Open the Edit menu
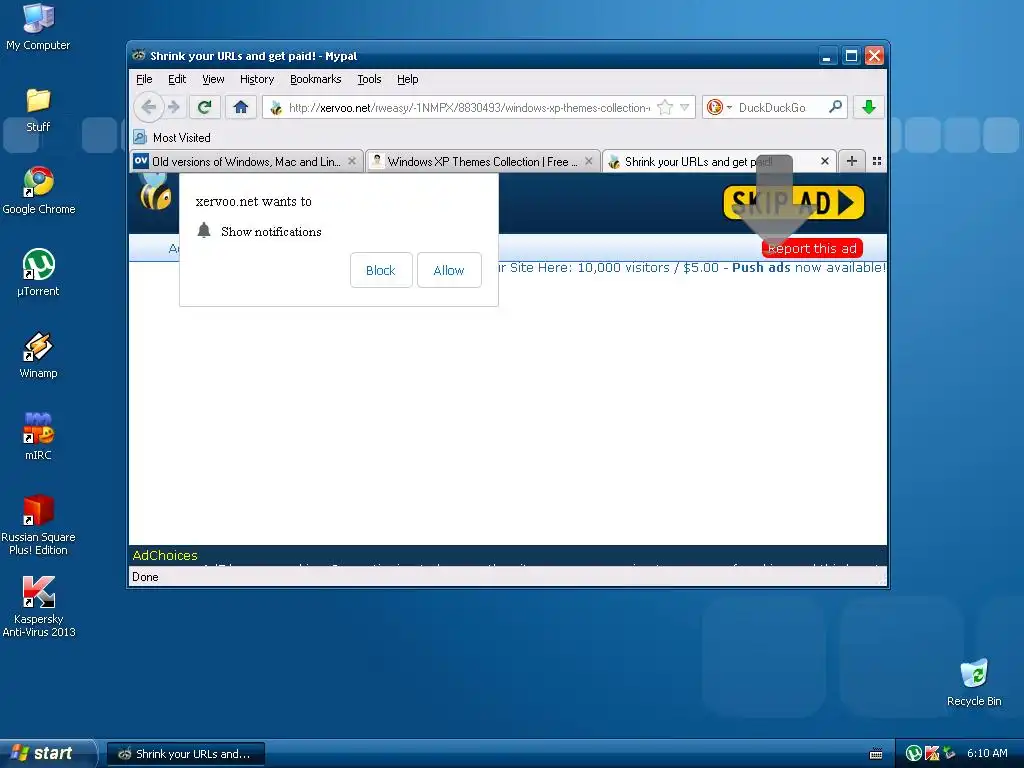The image size is (1024, 768). coord(177,79)
